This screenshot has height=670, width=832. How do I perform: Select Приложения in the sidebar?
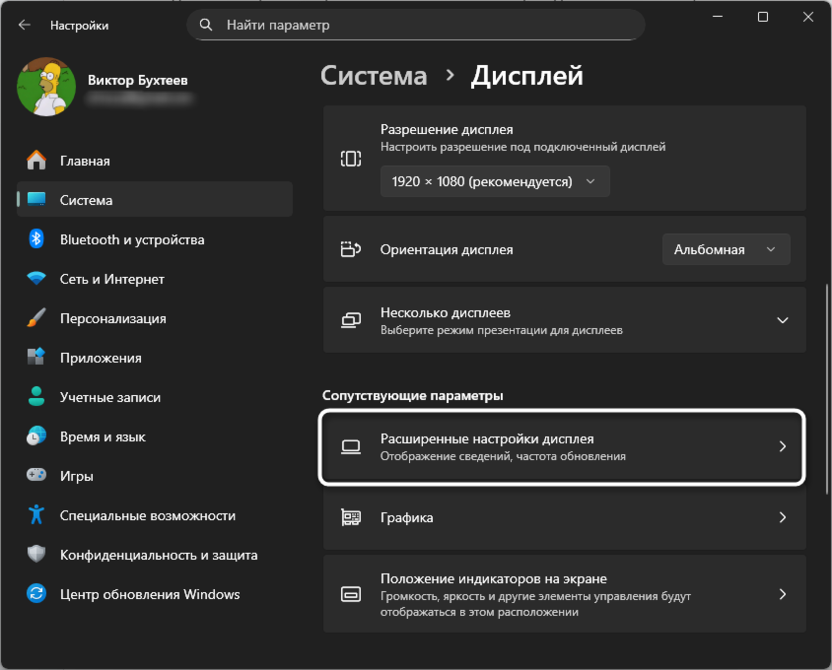point(100,358)
